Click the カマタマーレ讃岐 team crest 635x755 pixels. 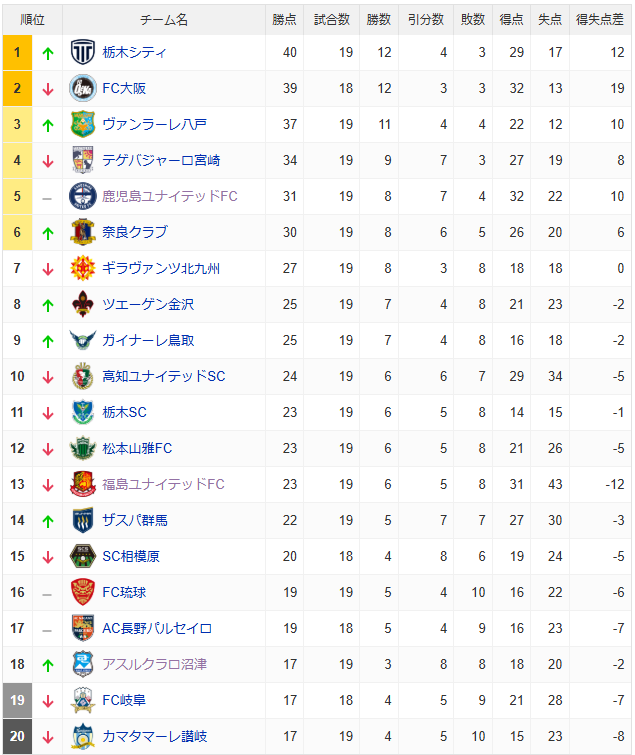pyautogui.click(x=83, y=736)
